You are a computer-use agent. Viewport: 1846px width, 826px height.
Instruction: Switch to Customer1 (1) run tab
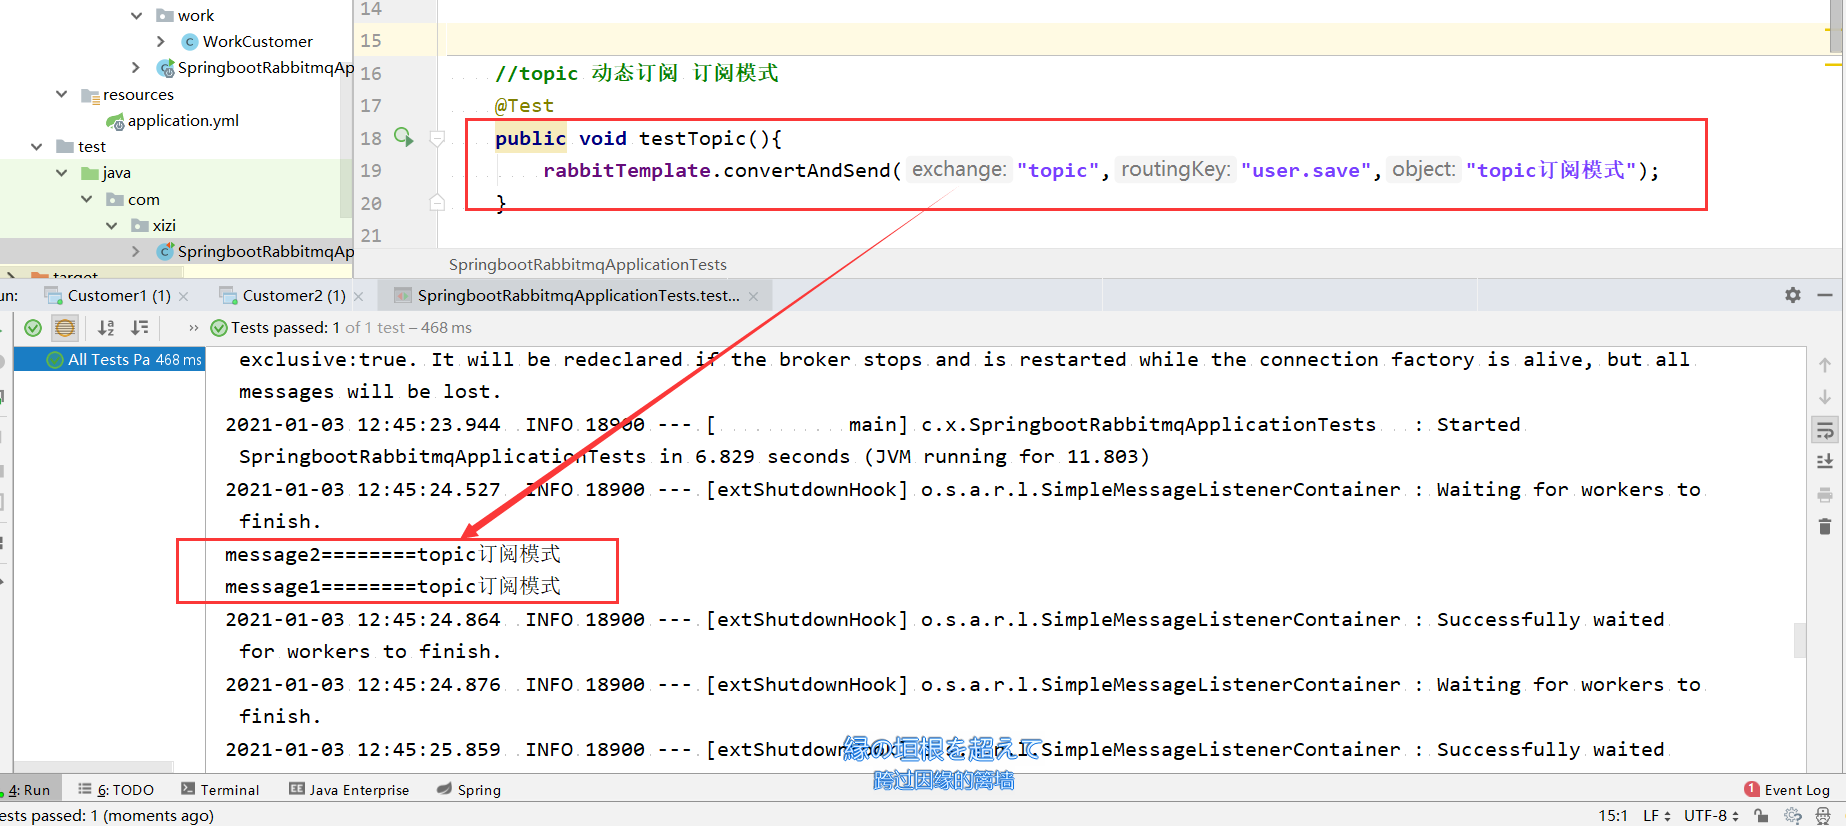108,295
